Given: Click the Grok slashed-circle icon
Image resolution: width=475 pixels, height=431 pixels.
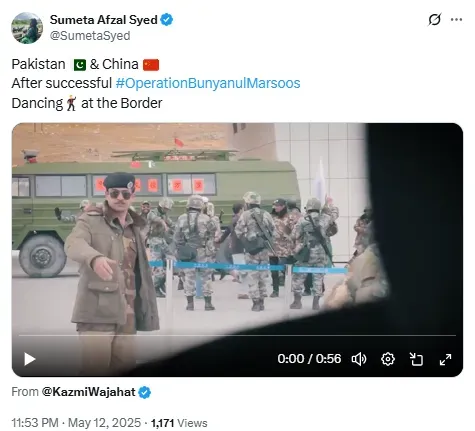Looking at the screenshot, I should 435,20.
